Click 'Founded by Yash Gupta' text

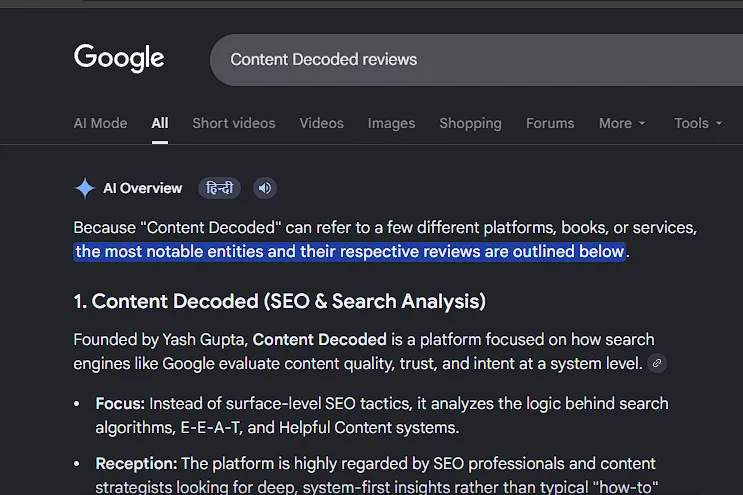161,340
